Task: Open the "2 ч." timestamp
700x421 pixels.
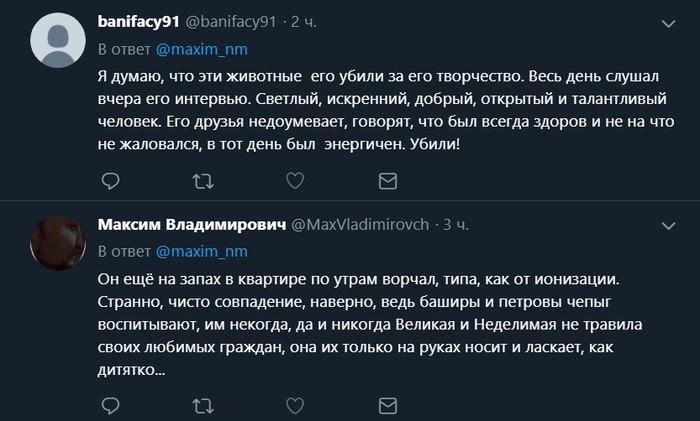Action: point(302,20)
